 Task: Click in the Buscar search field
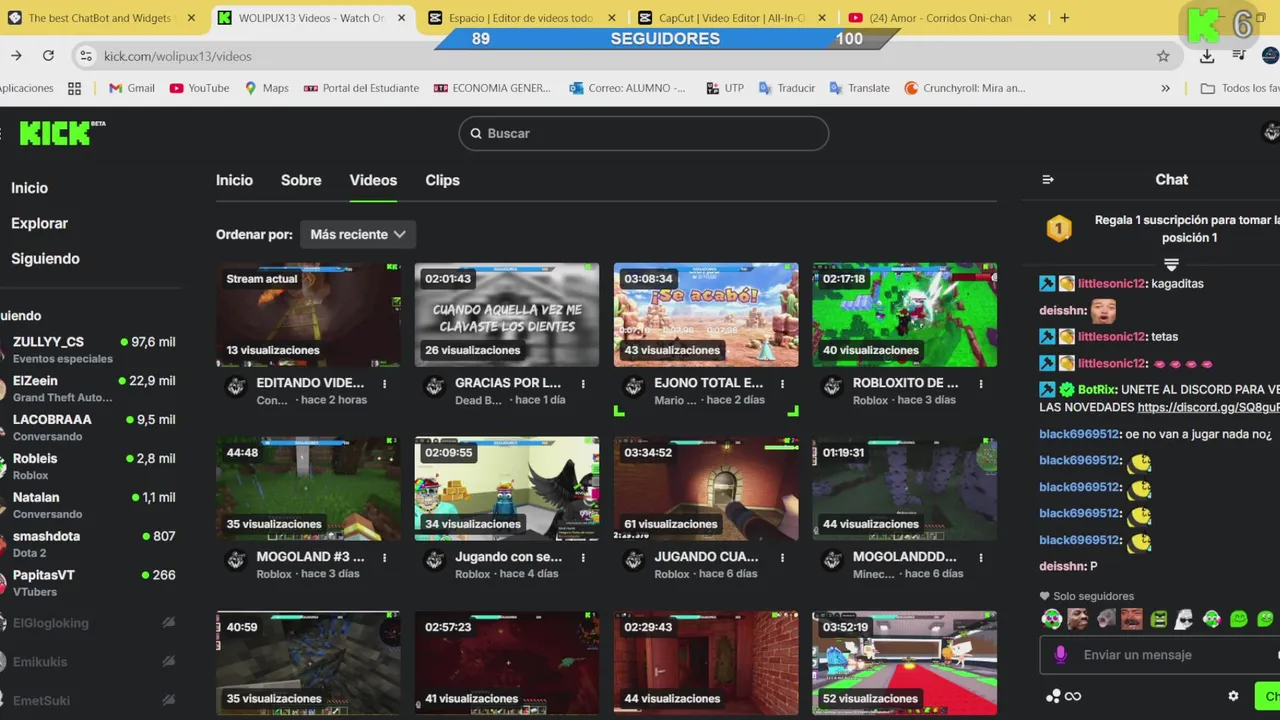pos(643,133)
